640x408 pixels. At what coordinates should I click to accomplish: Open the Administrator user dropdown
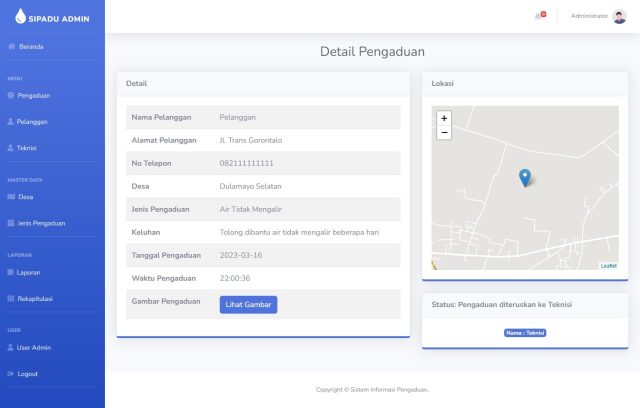pos(589,16)
